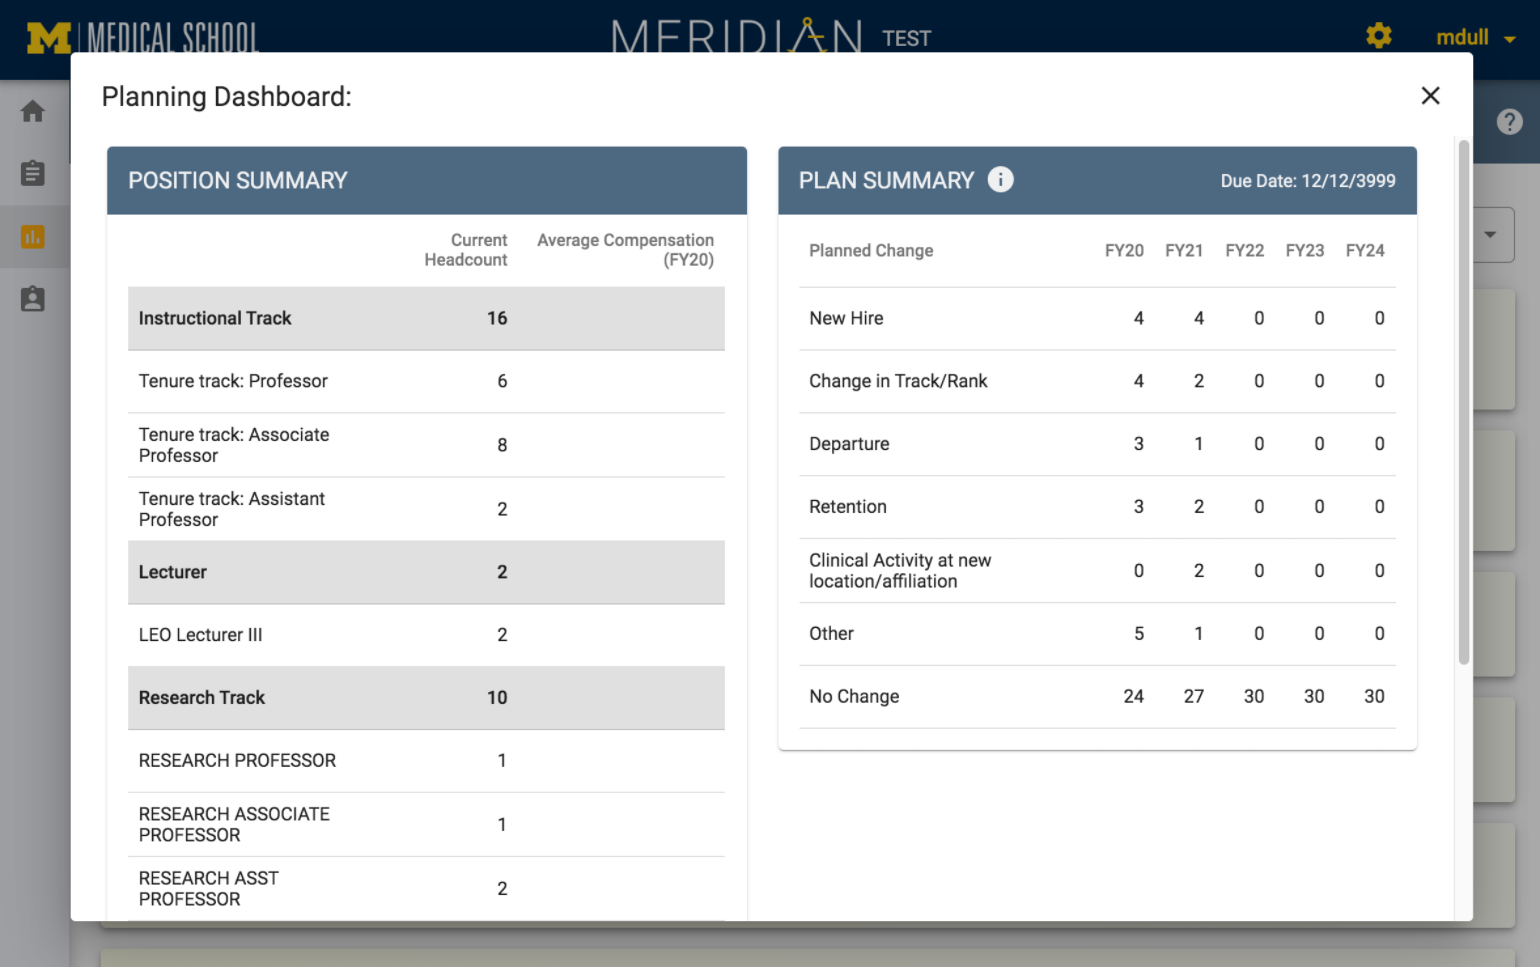The image size is (1540, 967).
Task: Select the Tenure track: Professor row
Action: pyautogui.click(x=426, y=381)
